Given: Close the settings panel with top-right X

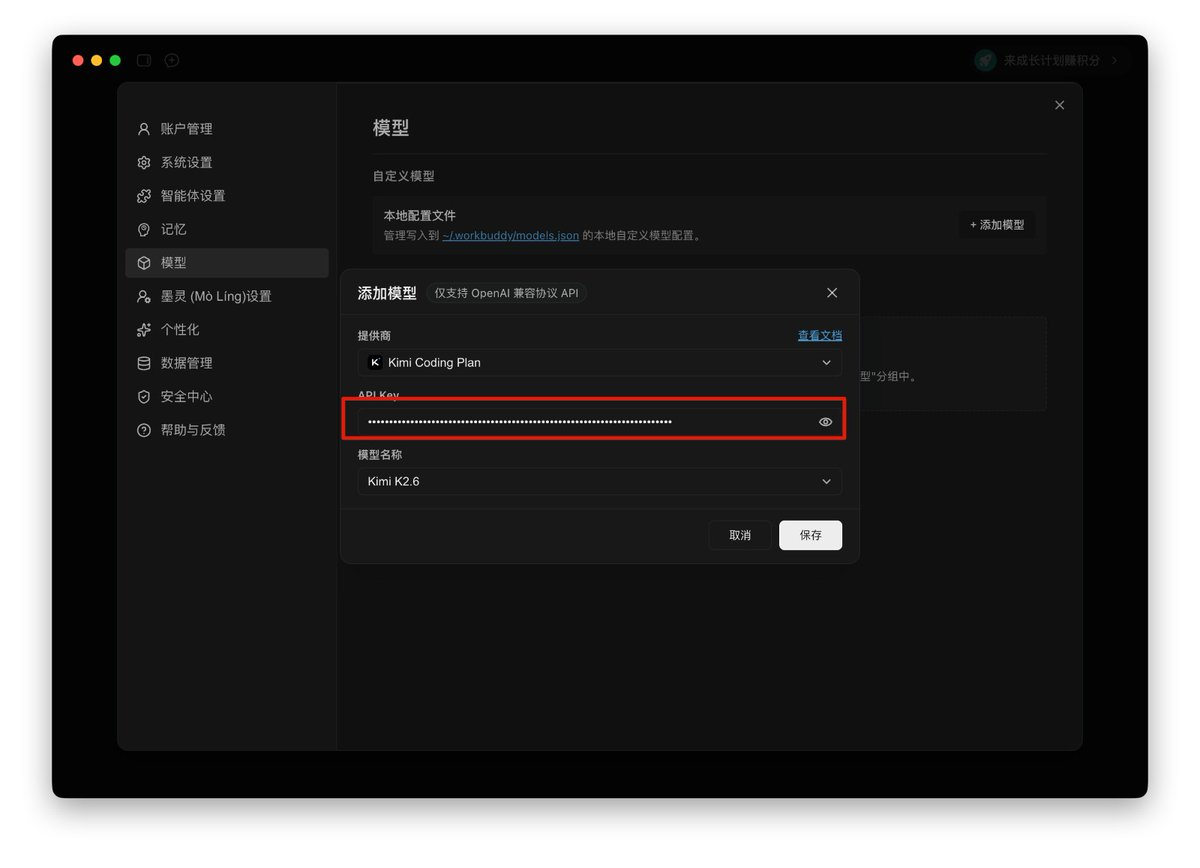Looking at the screenshot, I should [1060, 105].
